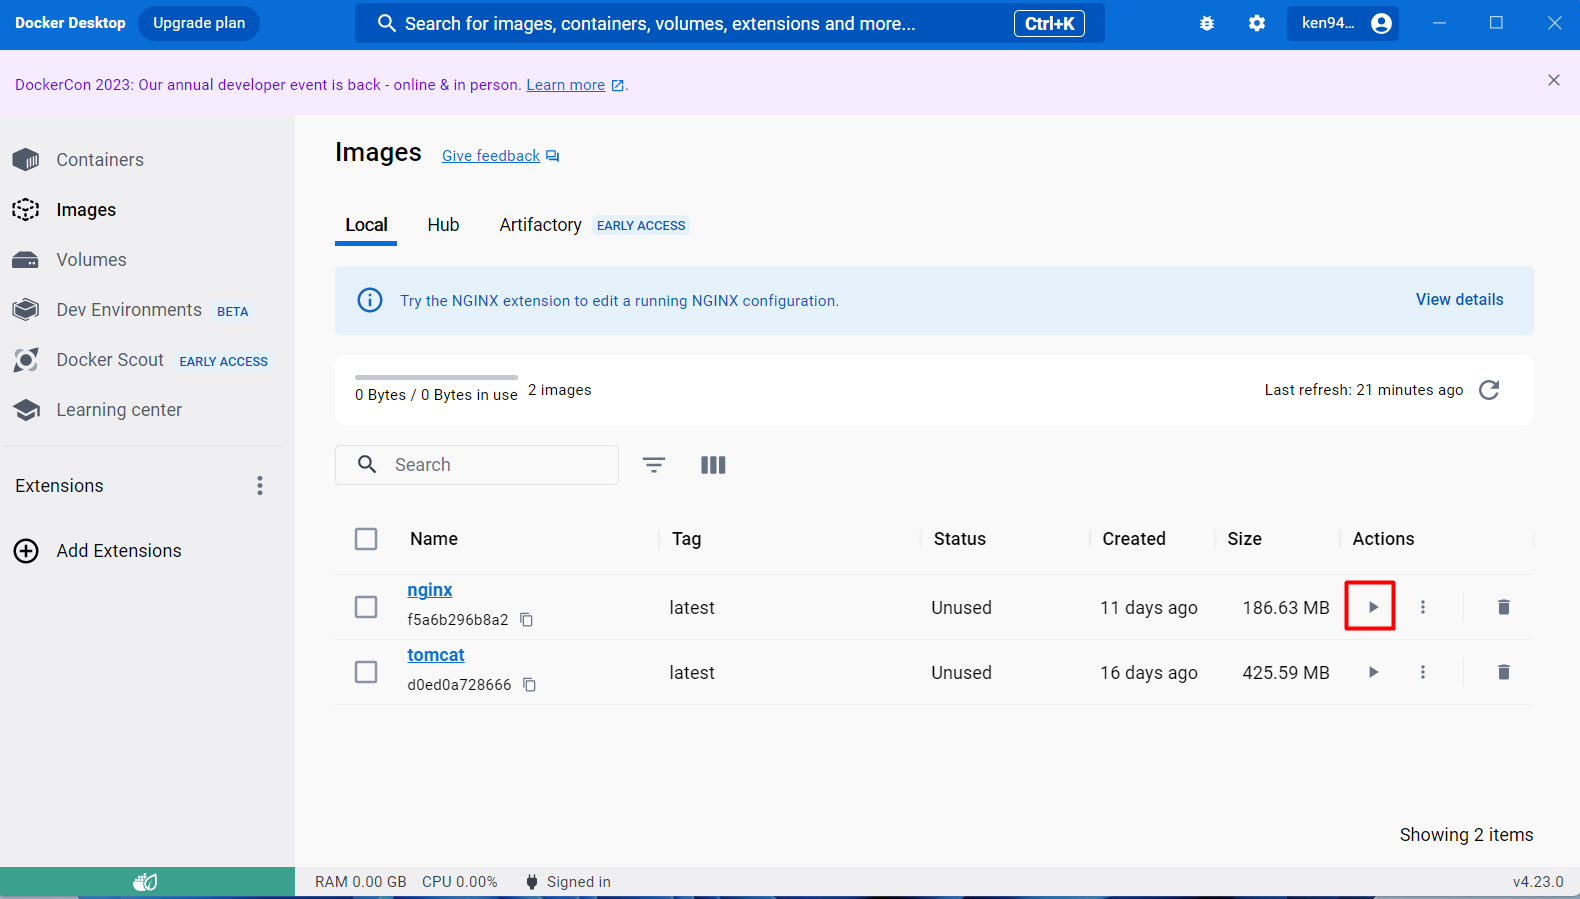Sort by the Tag column header

pos(686,539)
